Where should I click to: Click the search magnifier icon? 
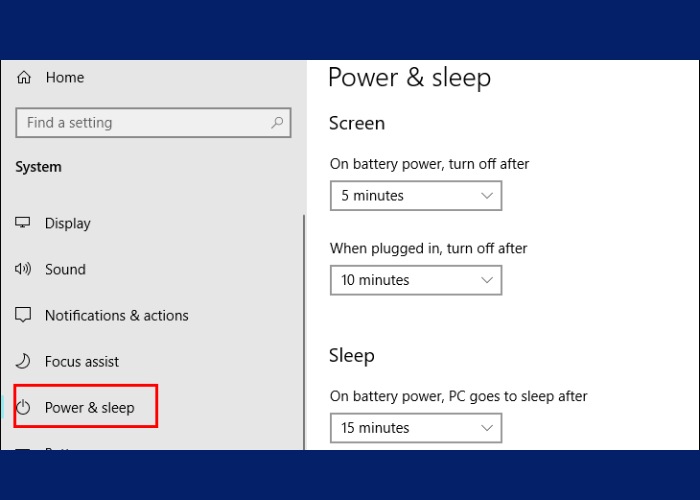click(277, 123)
